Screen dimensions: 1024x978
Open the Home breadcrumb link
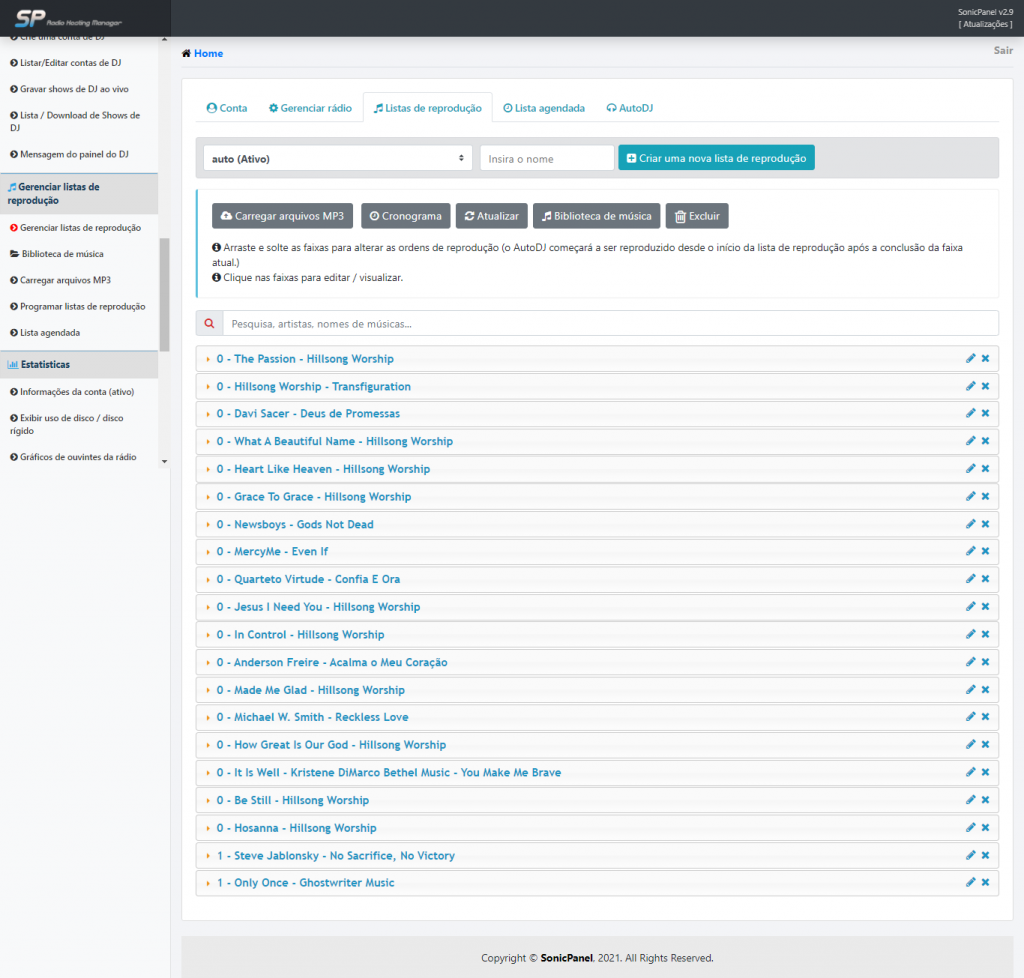point(208,54)
